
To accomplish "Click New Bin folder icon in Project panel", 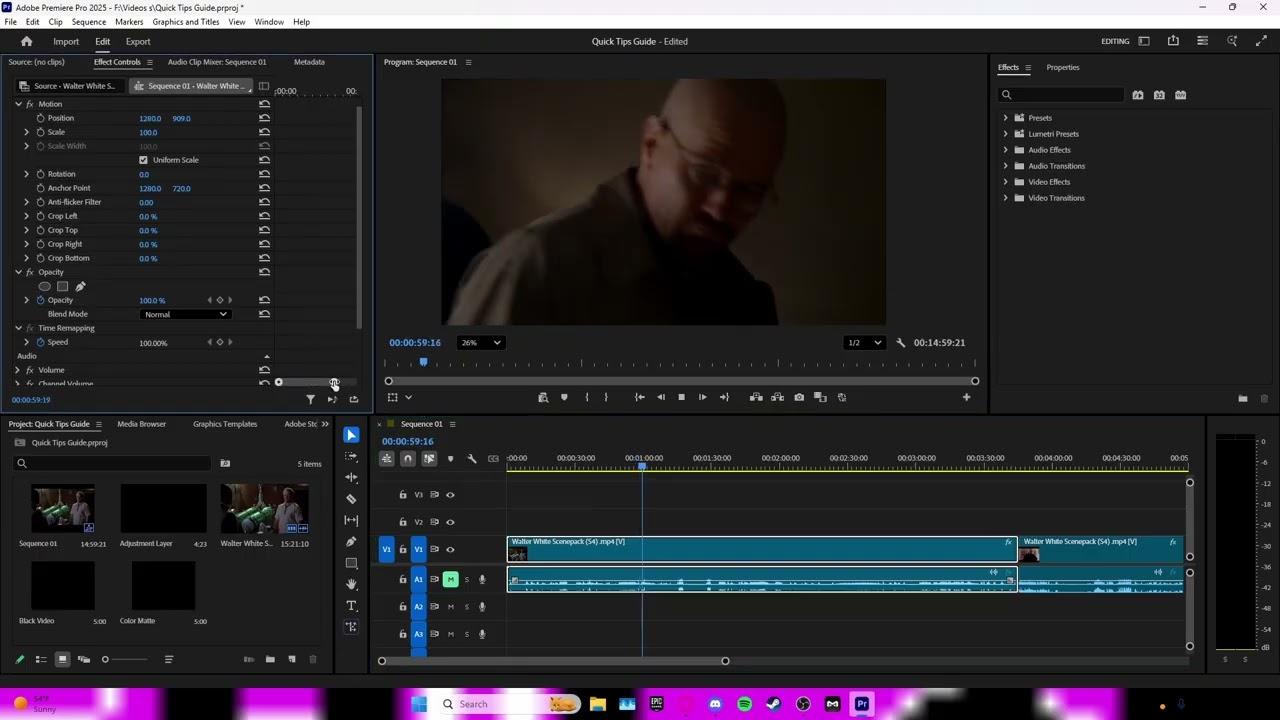I will (x=270, y=659).
